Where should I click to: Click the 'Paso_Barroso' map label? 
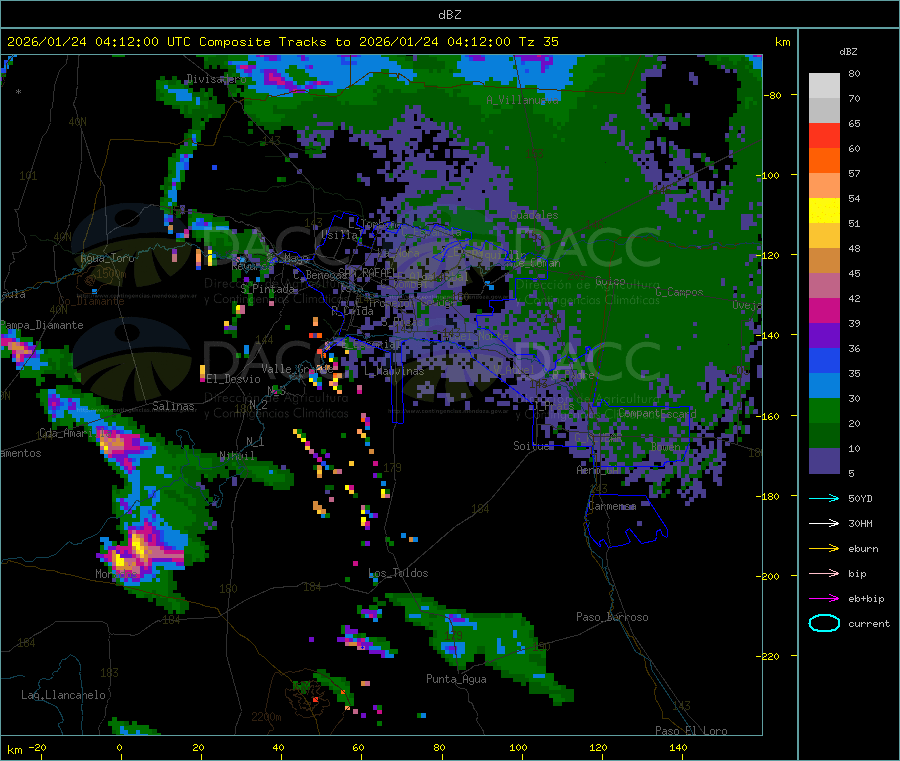612,617
